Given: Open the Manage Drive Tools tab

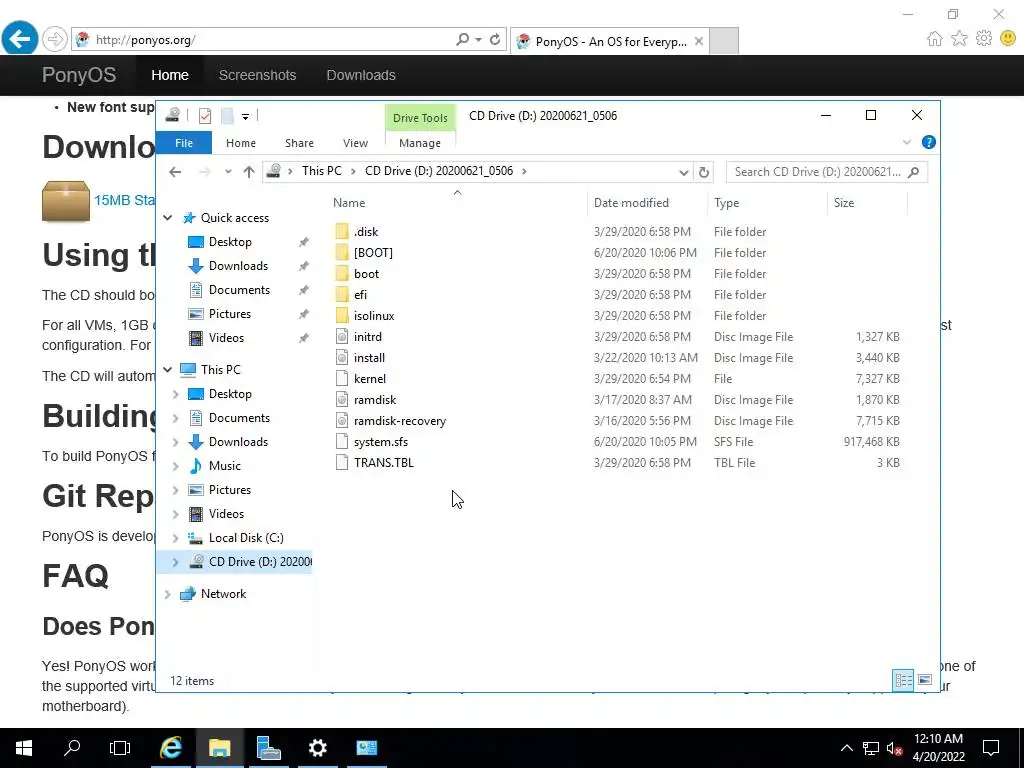Looking at the screenshot, I should (420, 143).
